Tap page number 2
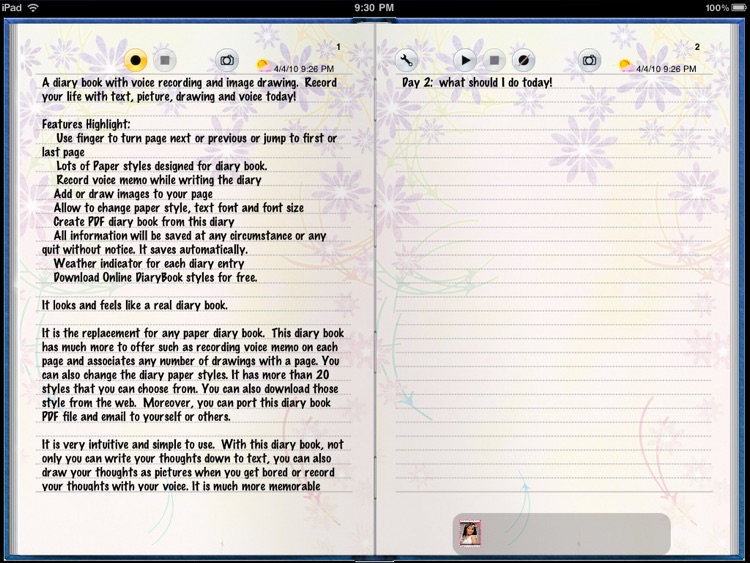This screenshot has height=563, width=750. (697, 47)
